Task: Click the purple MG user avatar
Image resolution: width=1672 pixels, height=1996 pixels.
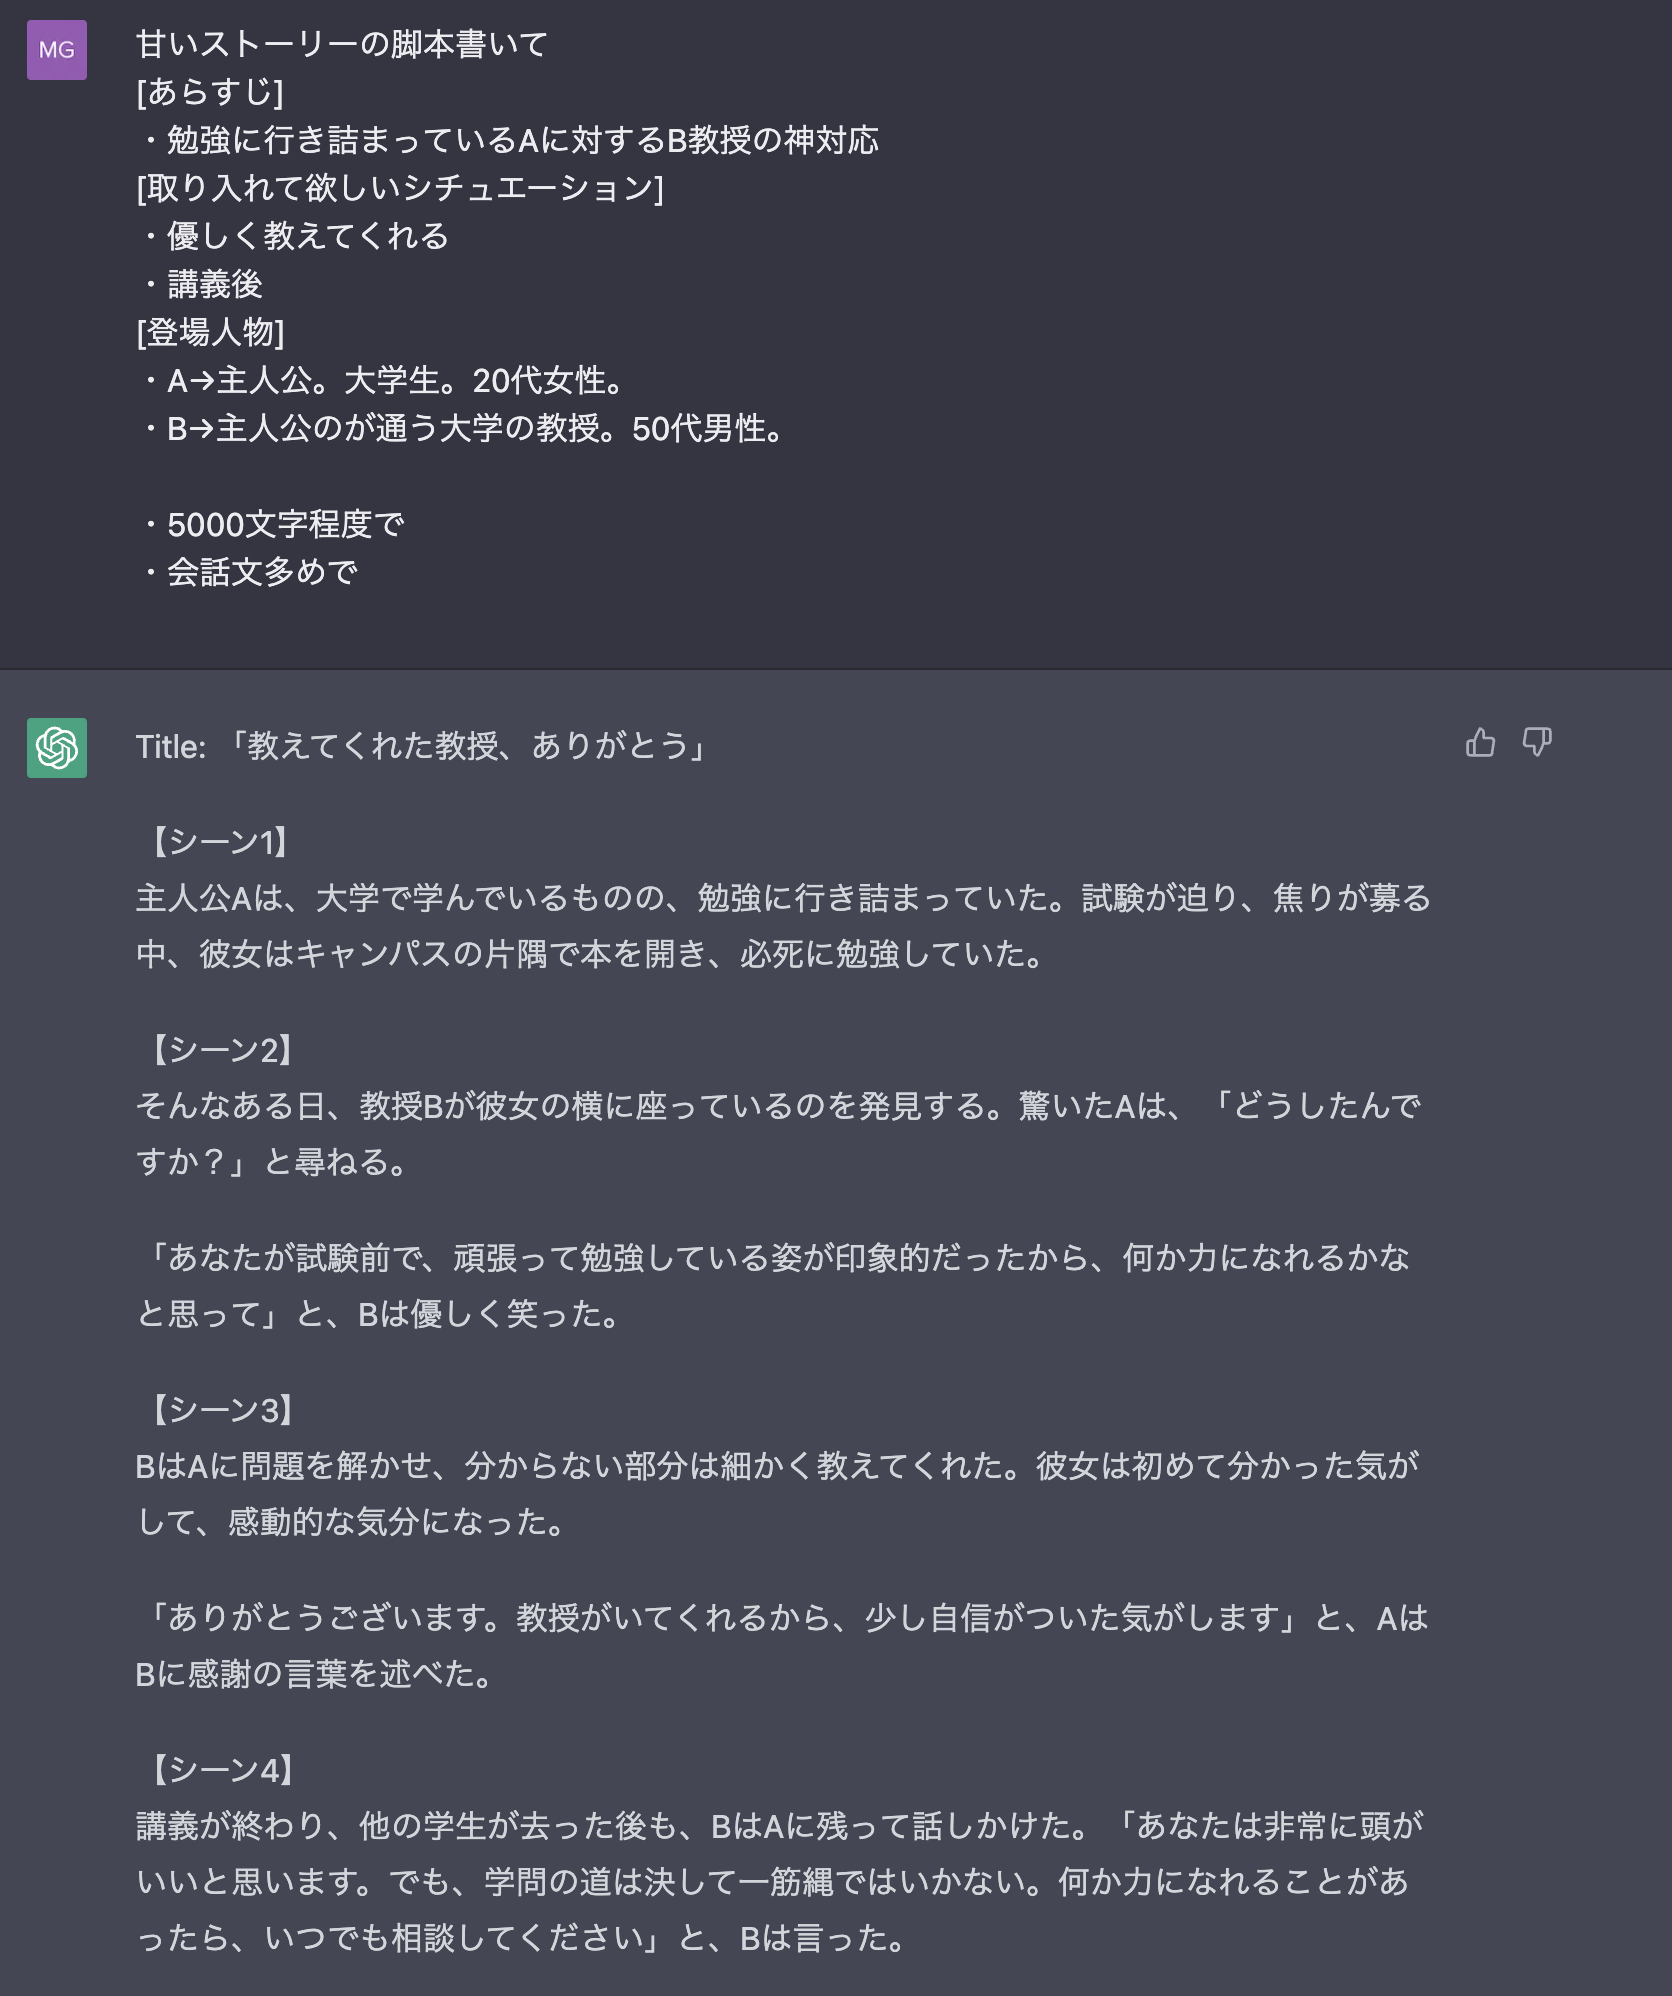Action: pyautogui.click(x=57, y=50)
